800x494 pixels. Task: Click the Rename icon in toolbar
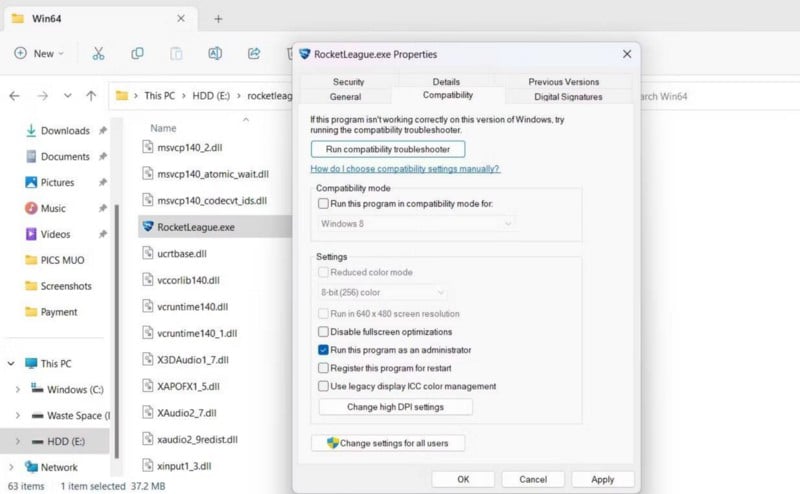click(x=215, y=53)
